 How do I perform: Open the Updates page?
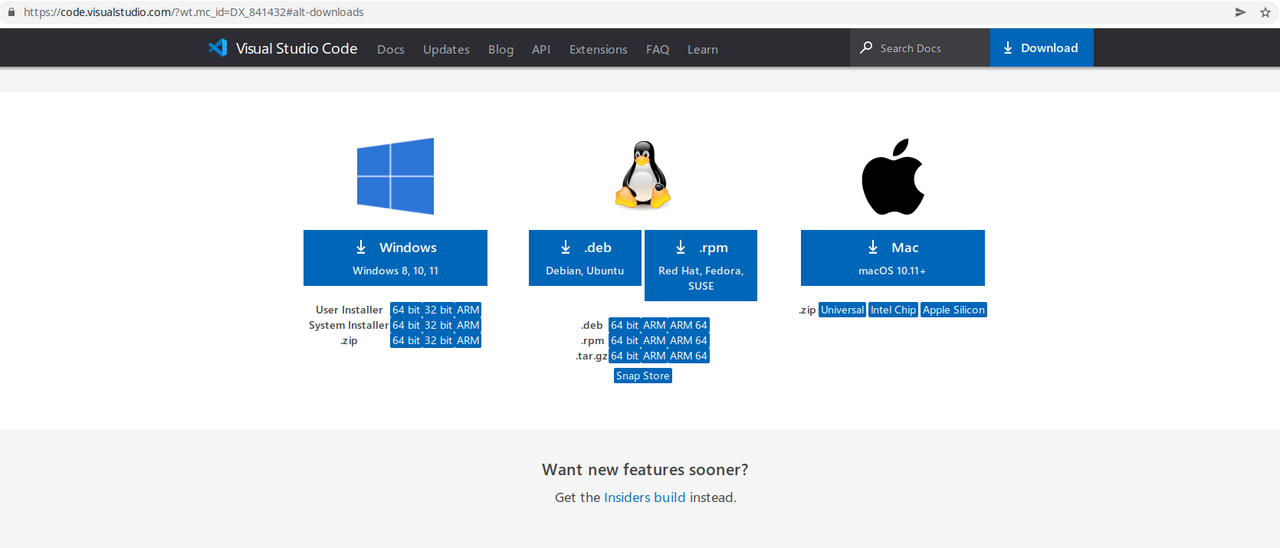coord(446,49)
